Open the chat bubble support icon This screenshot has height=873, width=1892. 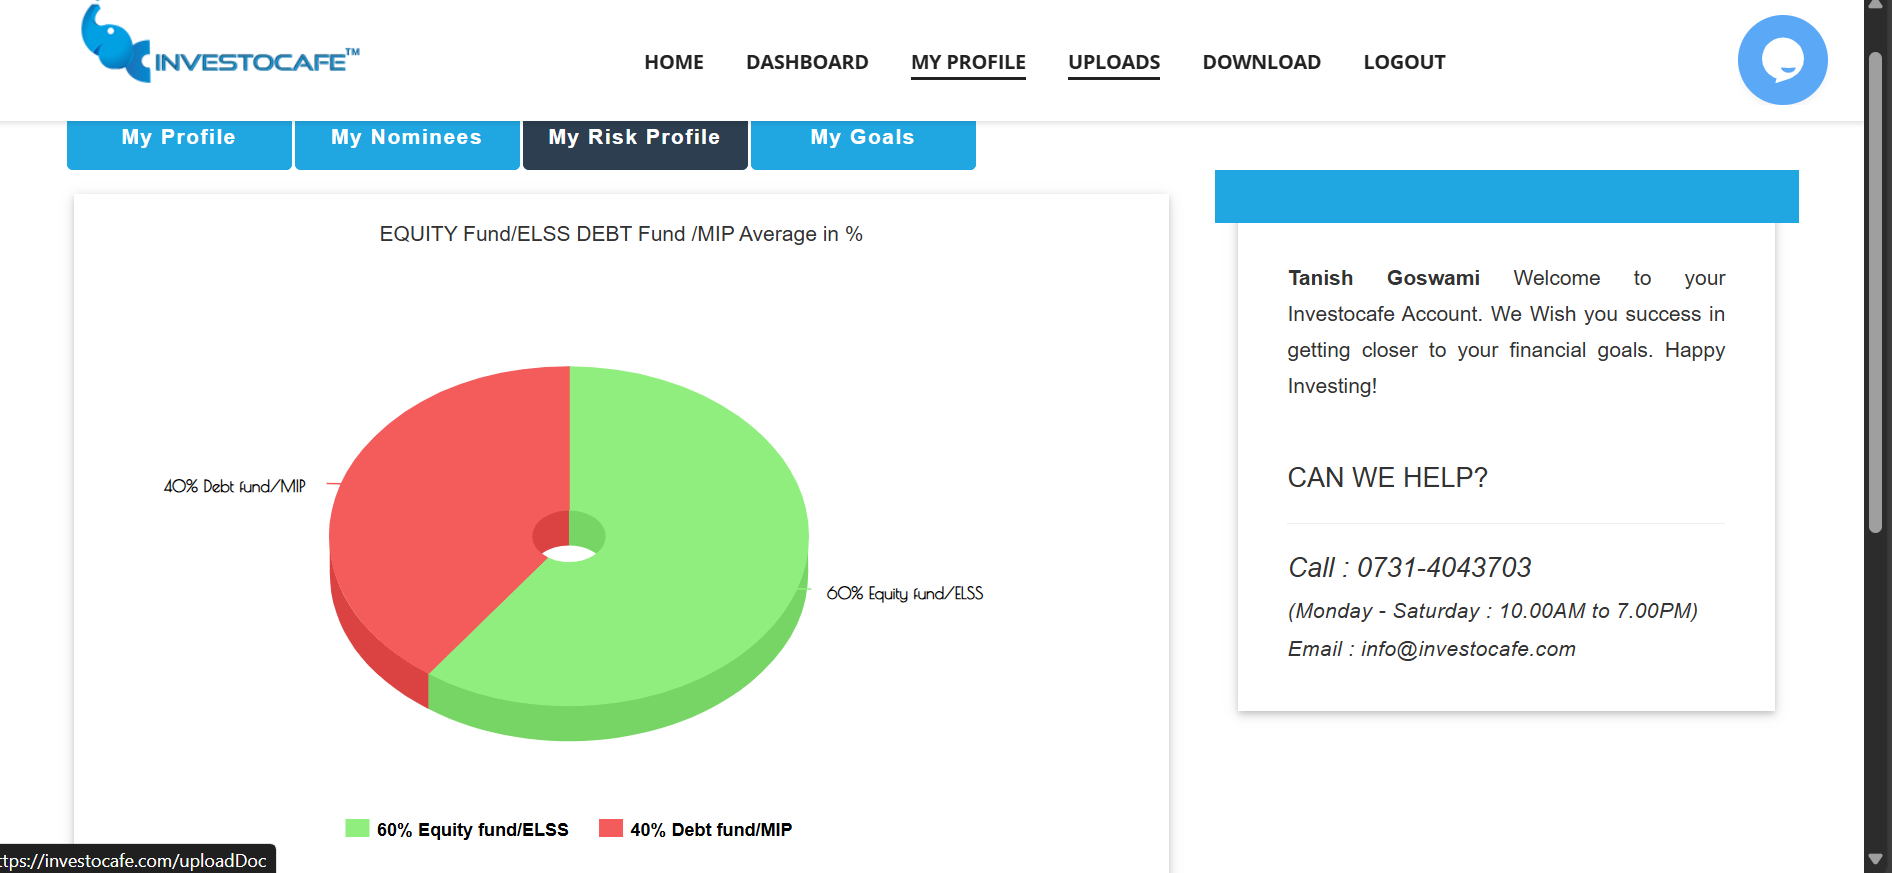click(1782, 60)
